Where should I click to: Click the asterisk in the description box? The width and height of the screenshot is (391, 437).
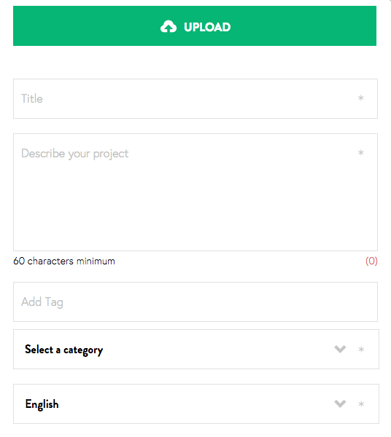click(x=361, y=153)
